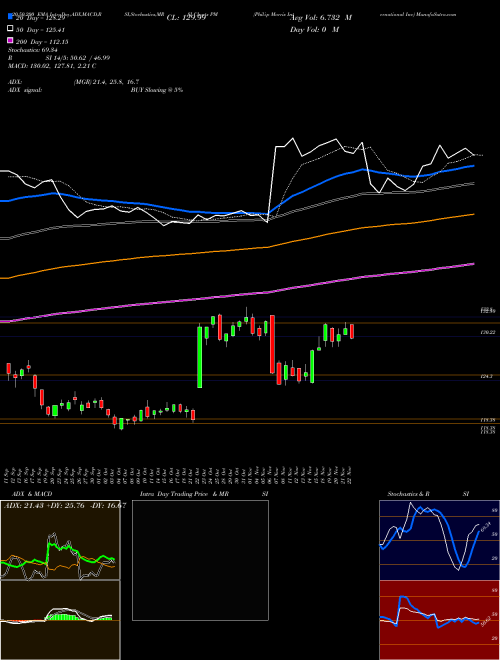The image size is (500, 660).
Task: Click the 'Day Vol: 0 M' text
Action: (x=314, y=29)
